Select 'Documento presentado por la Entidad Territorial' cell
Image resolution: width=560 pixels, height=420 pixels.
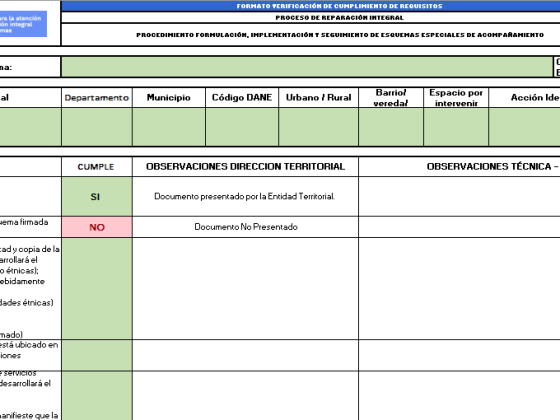[x=245, y=196]
